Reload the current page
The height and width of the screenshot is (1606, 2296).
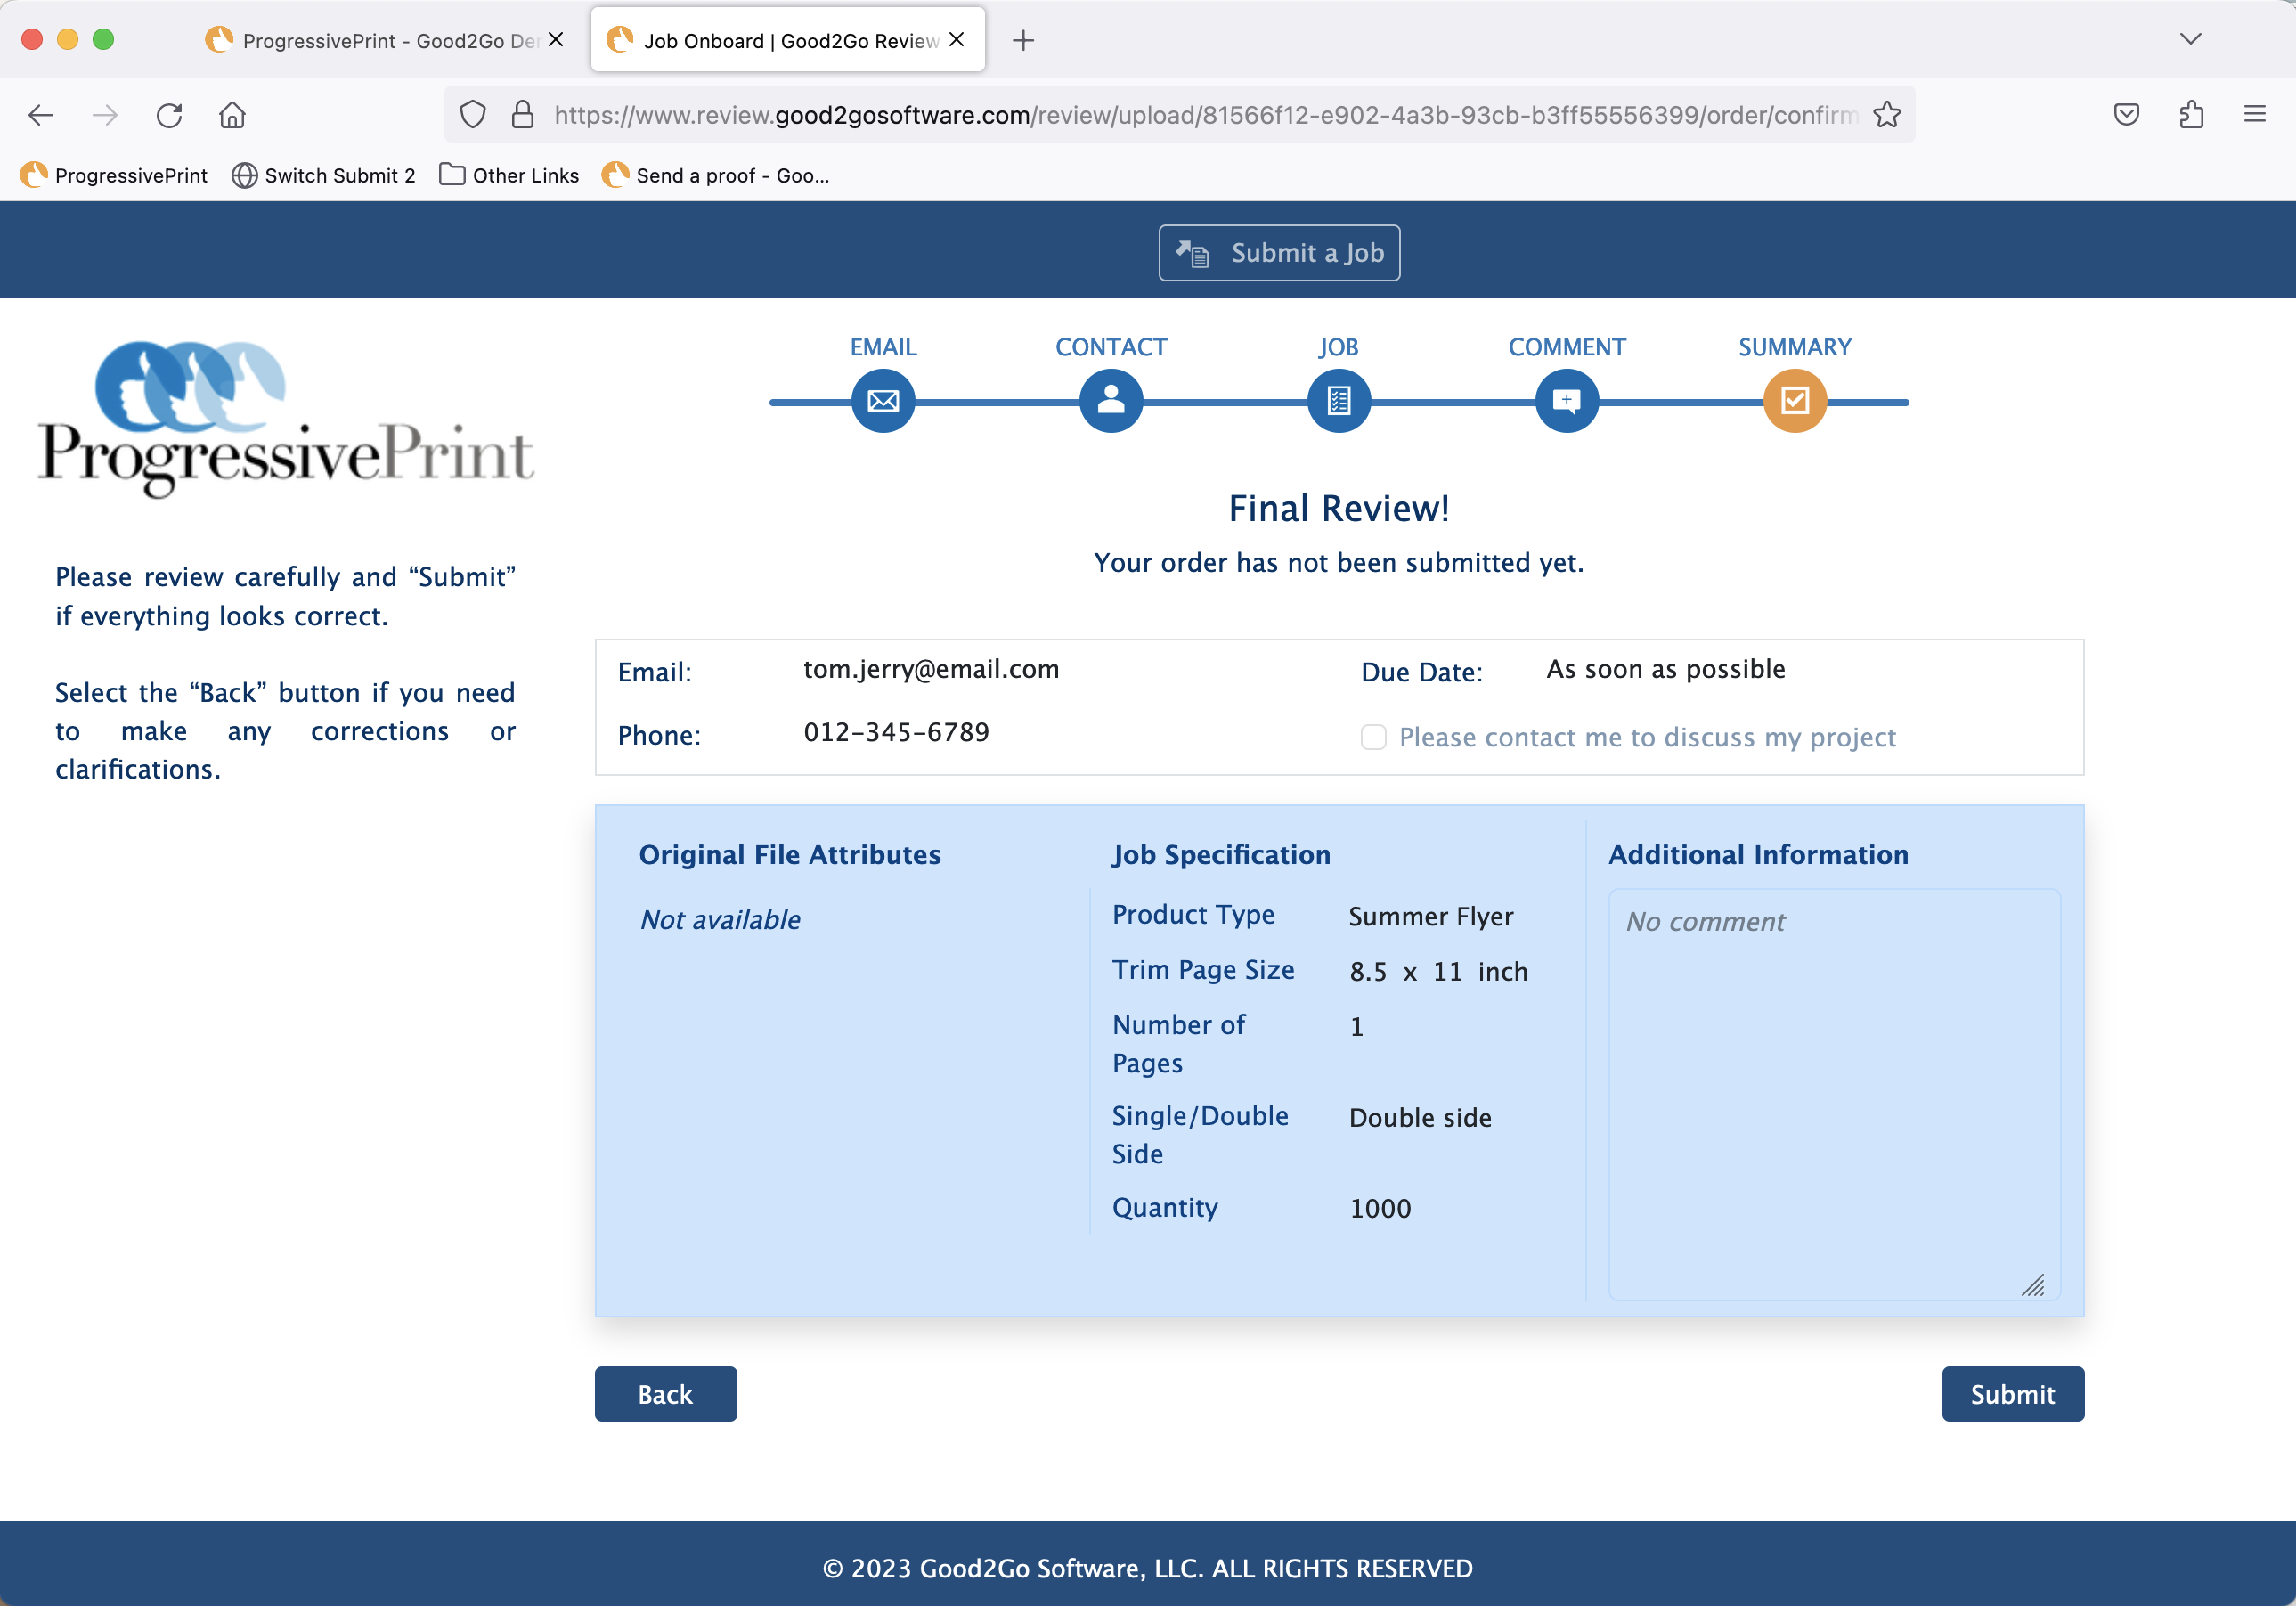[169, 115]
